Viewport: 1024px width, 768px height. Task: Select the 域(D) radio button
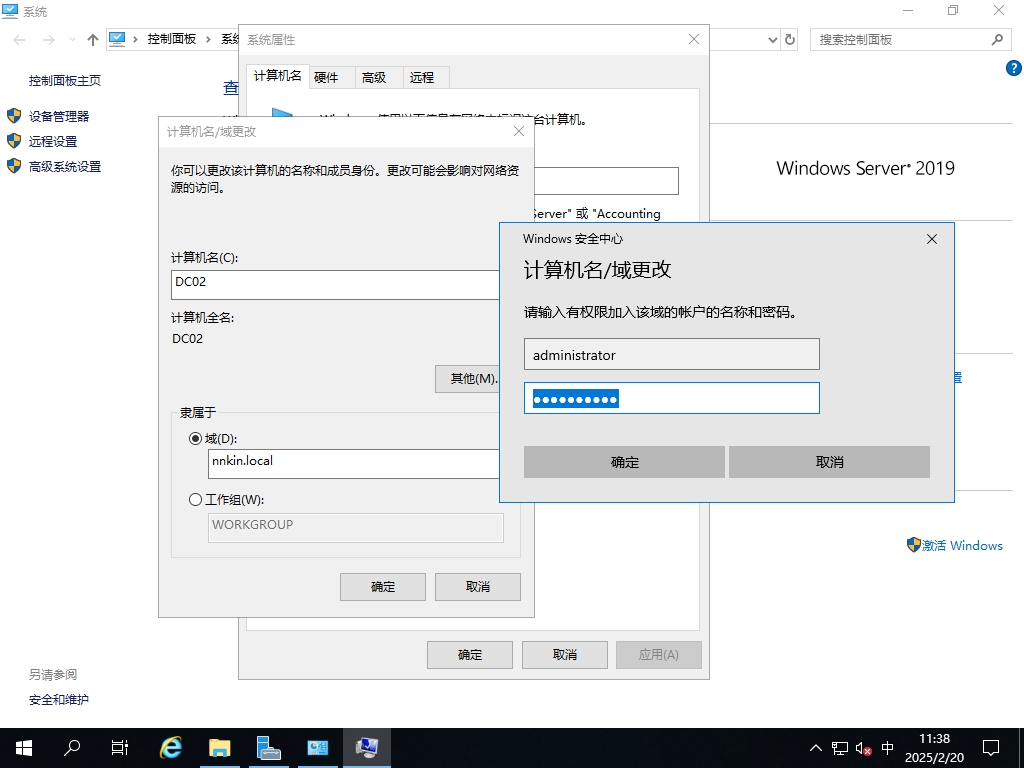pyautogui.click(x=195, y=438)
